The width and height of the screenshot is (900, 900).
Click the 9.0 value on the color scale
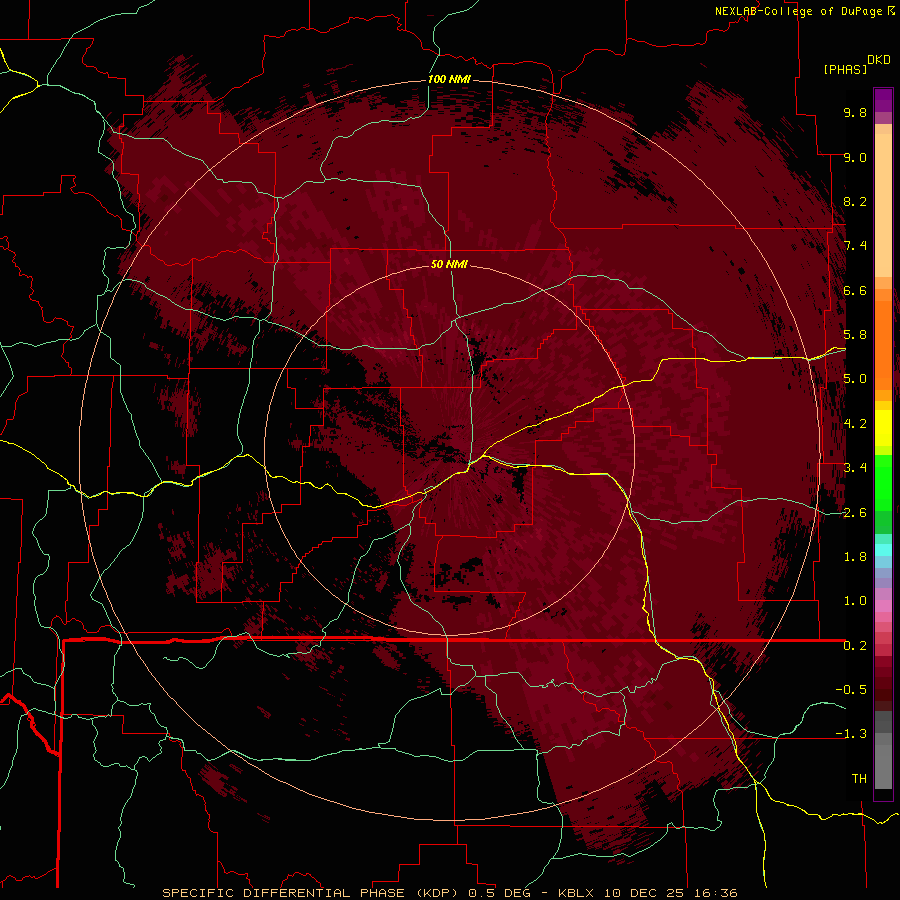tap(855, 157)
